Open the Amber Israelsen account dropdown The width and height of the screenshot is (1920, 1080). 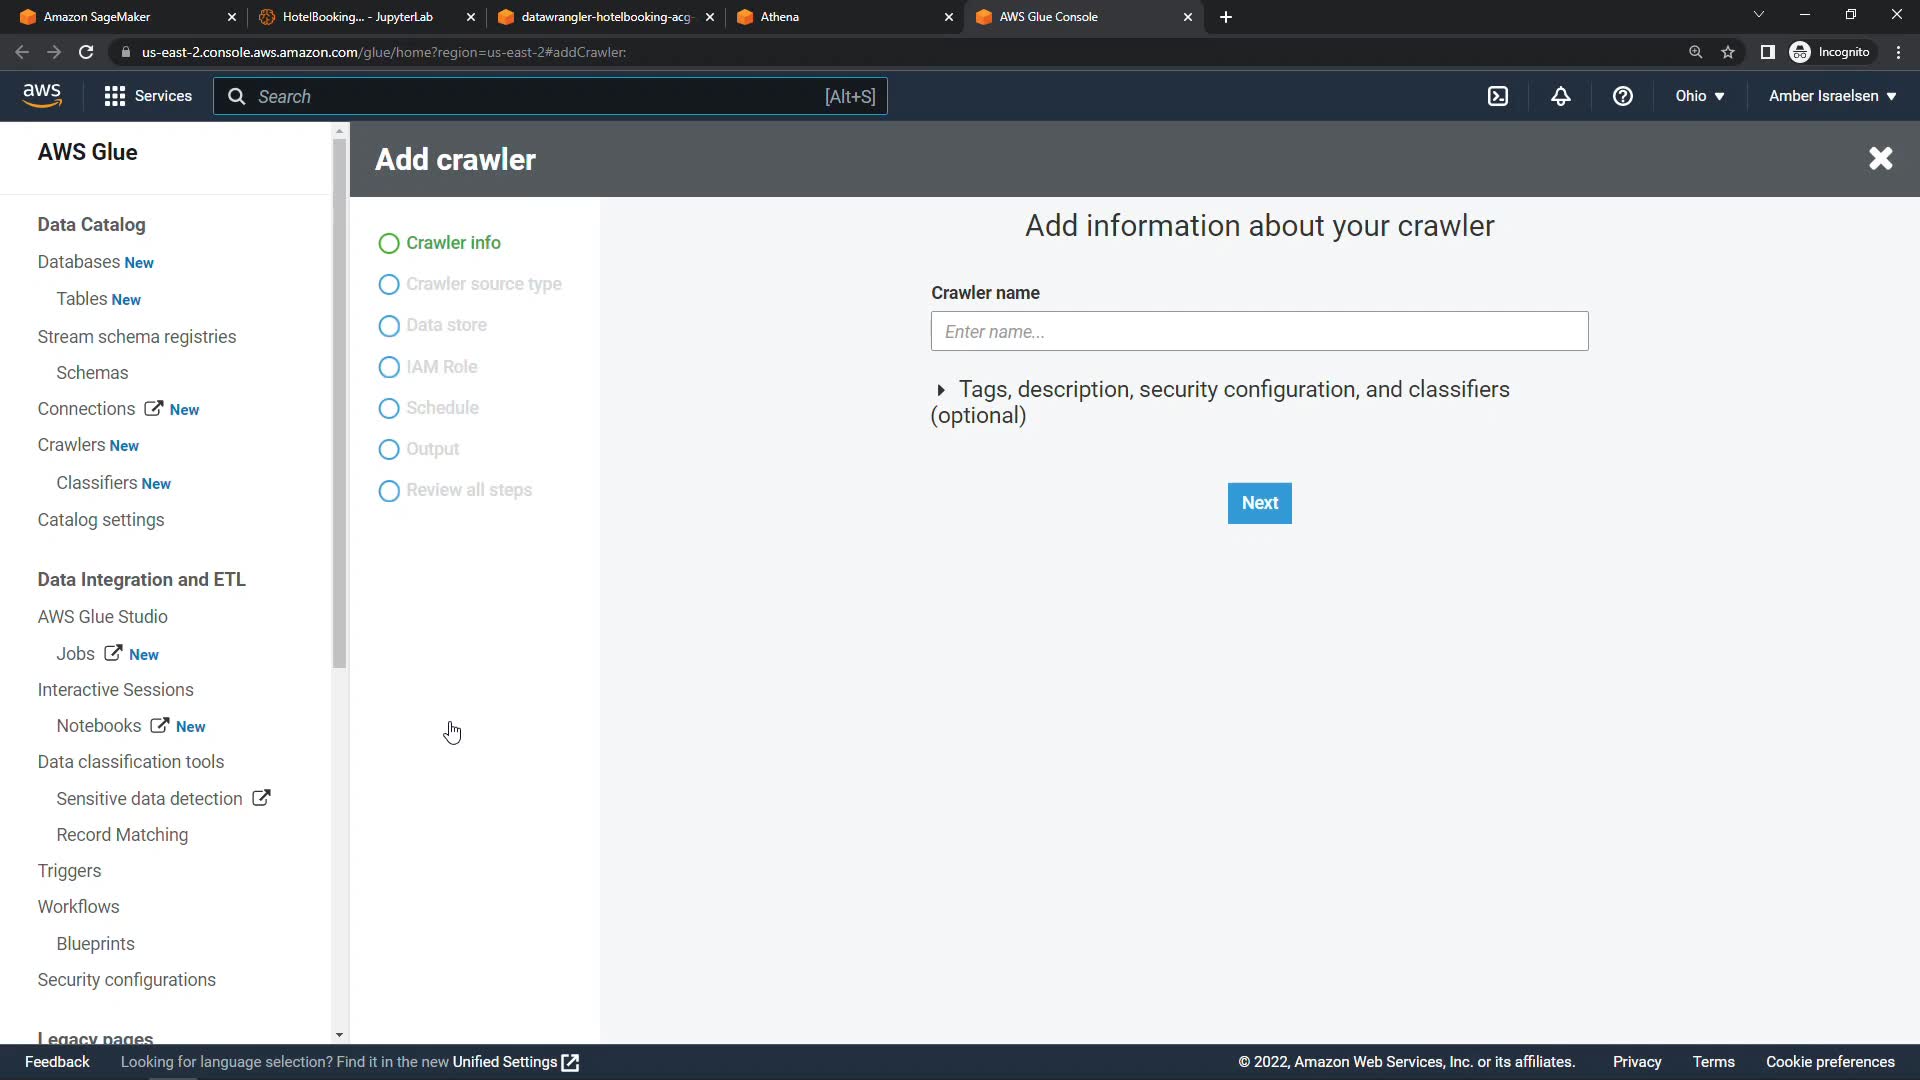click(x=1832, y=96)
